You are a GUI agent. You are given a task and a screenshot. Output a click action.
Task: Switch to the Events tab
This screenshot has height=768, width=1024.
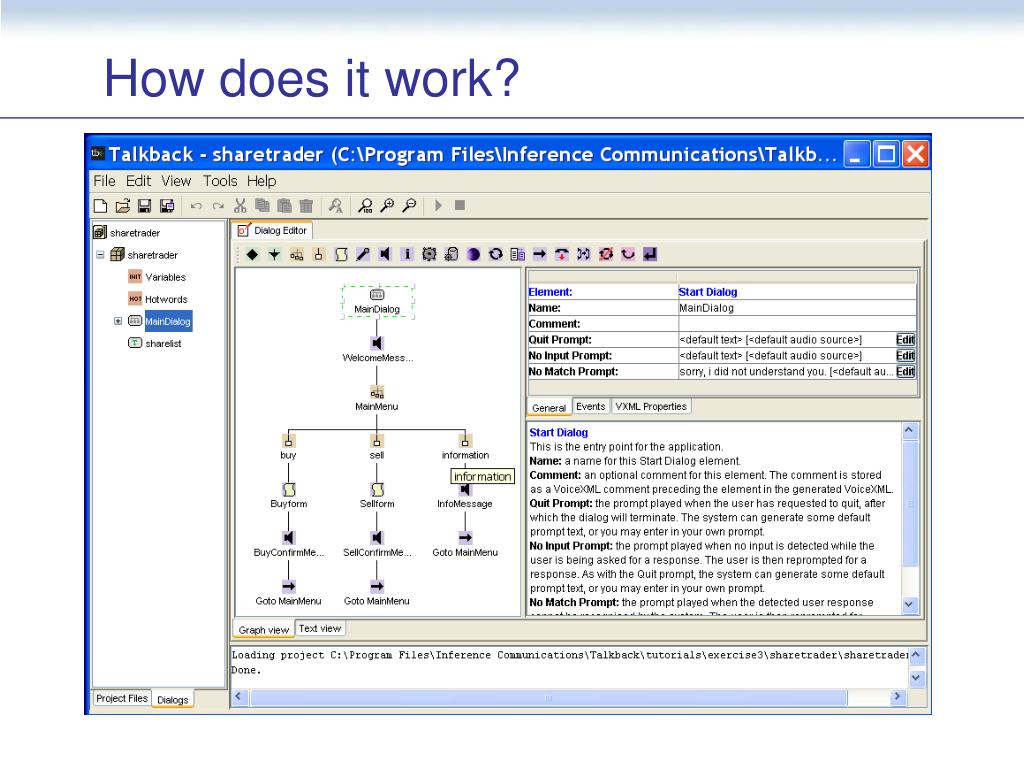click(x=591, y=406)
